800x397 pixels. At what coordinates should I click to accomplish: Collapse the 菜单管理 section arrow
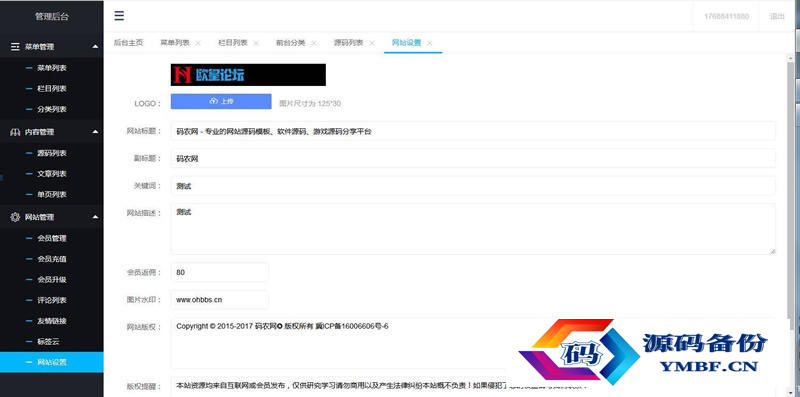[95, 46]
